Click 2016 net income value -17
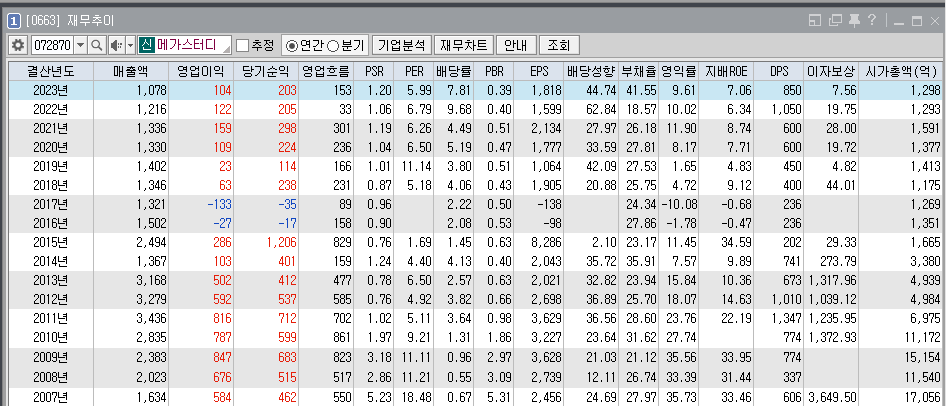This screenshot has height=406, width=947. [x=287, y=224]
